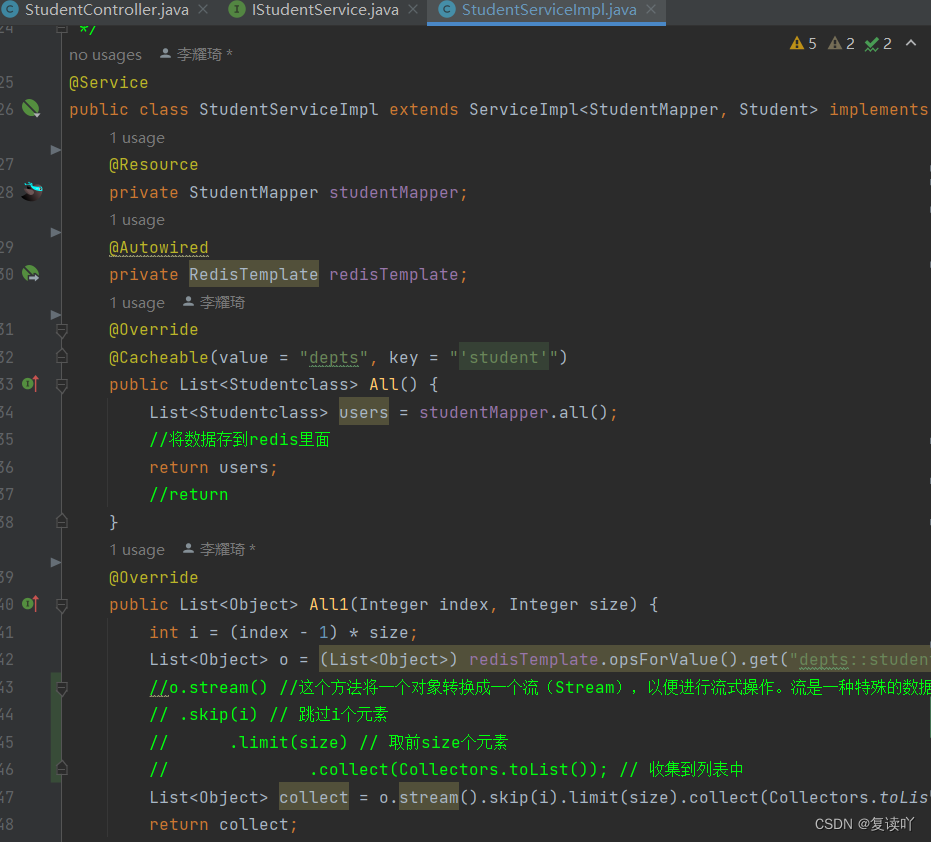The height and width of the screenshot is (842, 931).
Task: Click the green typo check indicator
Action: 878,43
